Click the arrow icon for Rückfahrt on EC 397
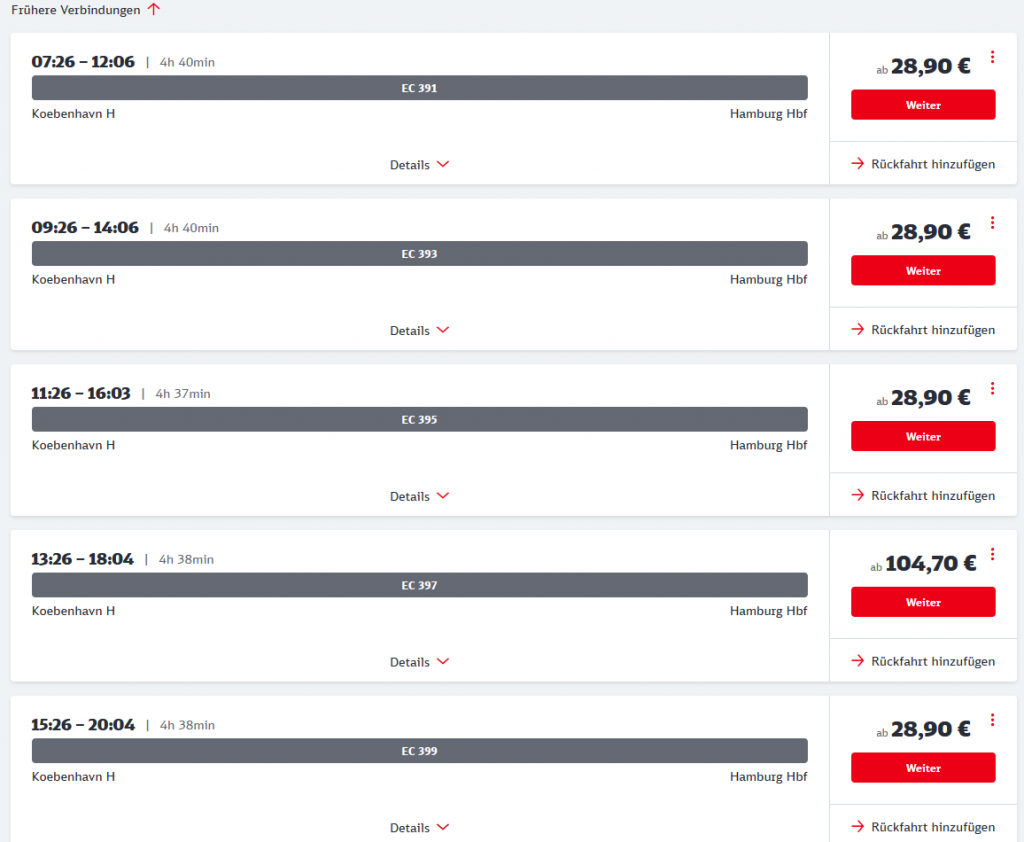 (857, 661)
